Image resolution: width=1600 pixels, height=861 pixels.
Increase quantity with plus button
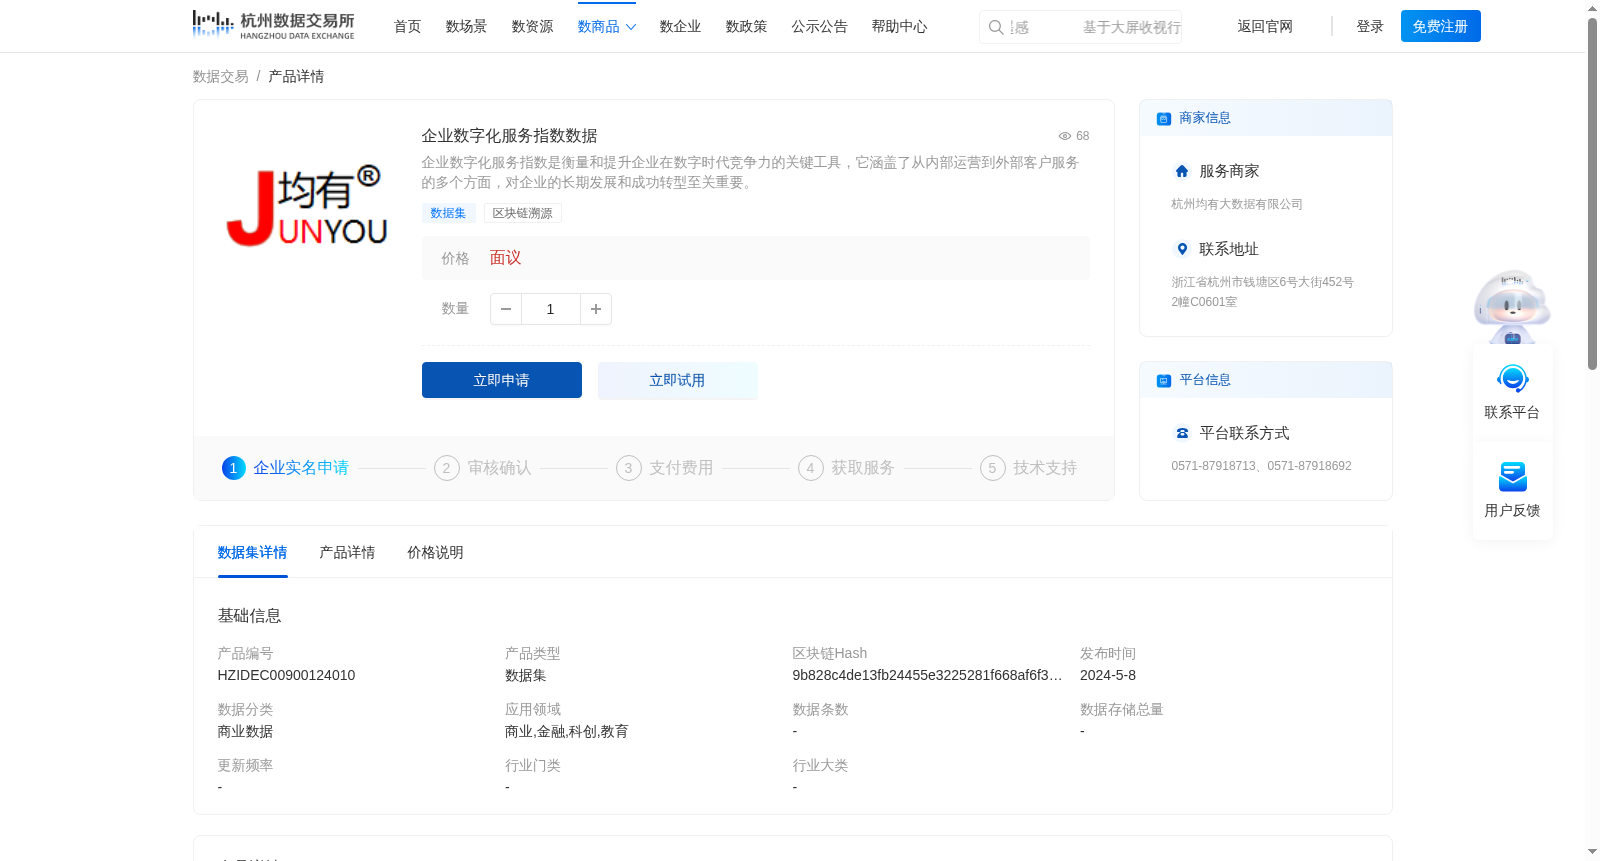point(596,309)
